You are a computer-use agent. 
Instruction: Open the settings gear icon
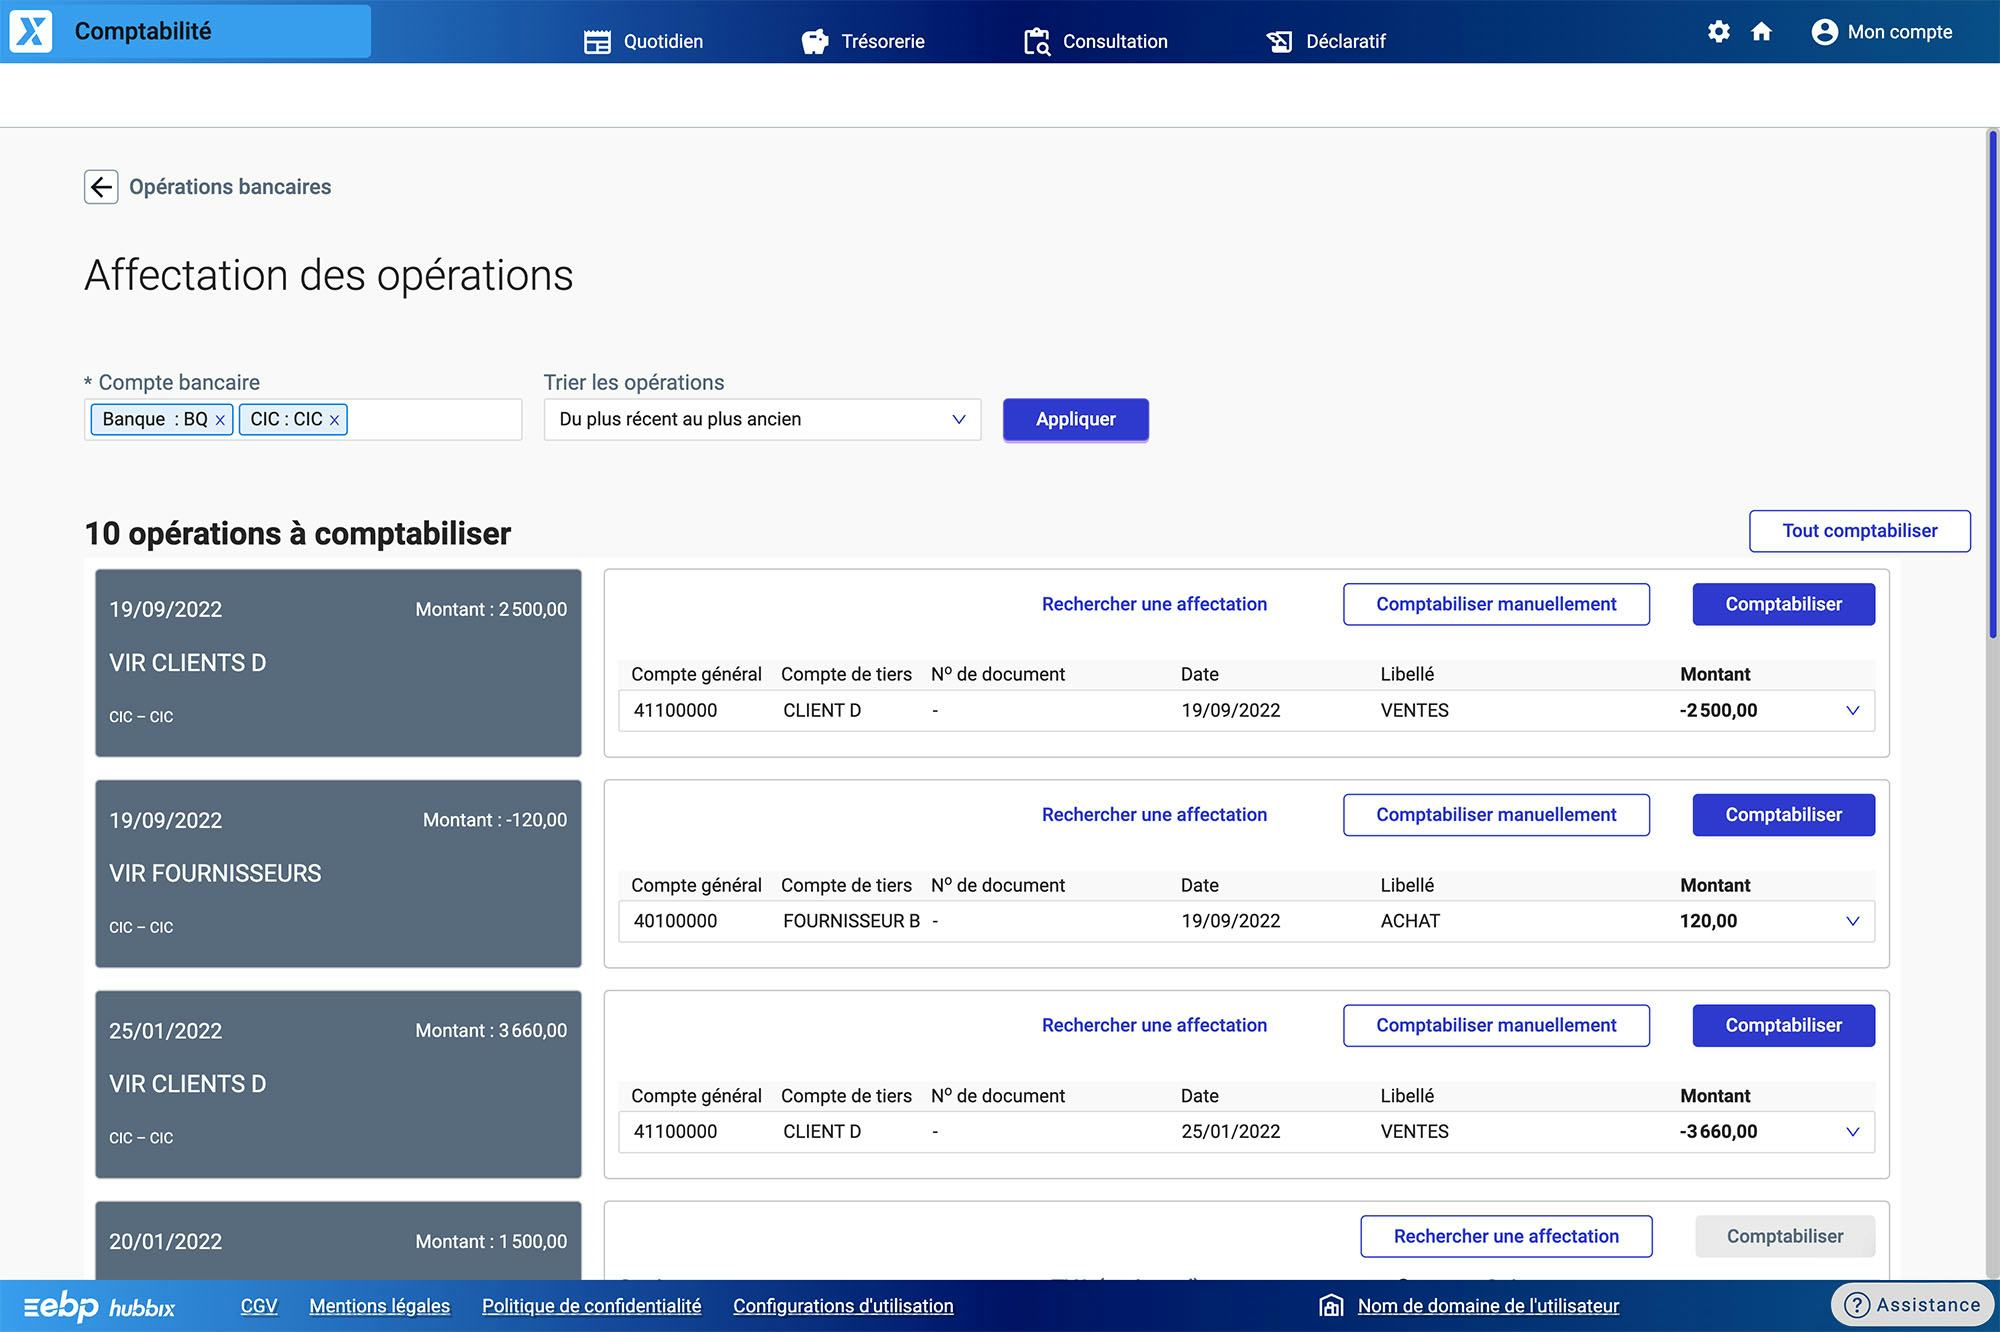pyautogui.click(x=1720, y=31)
